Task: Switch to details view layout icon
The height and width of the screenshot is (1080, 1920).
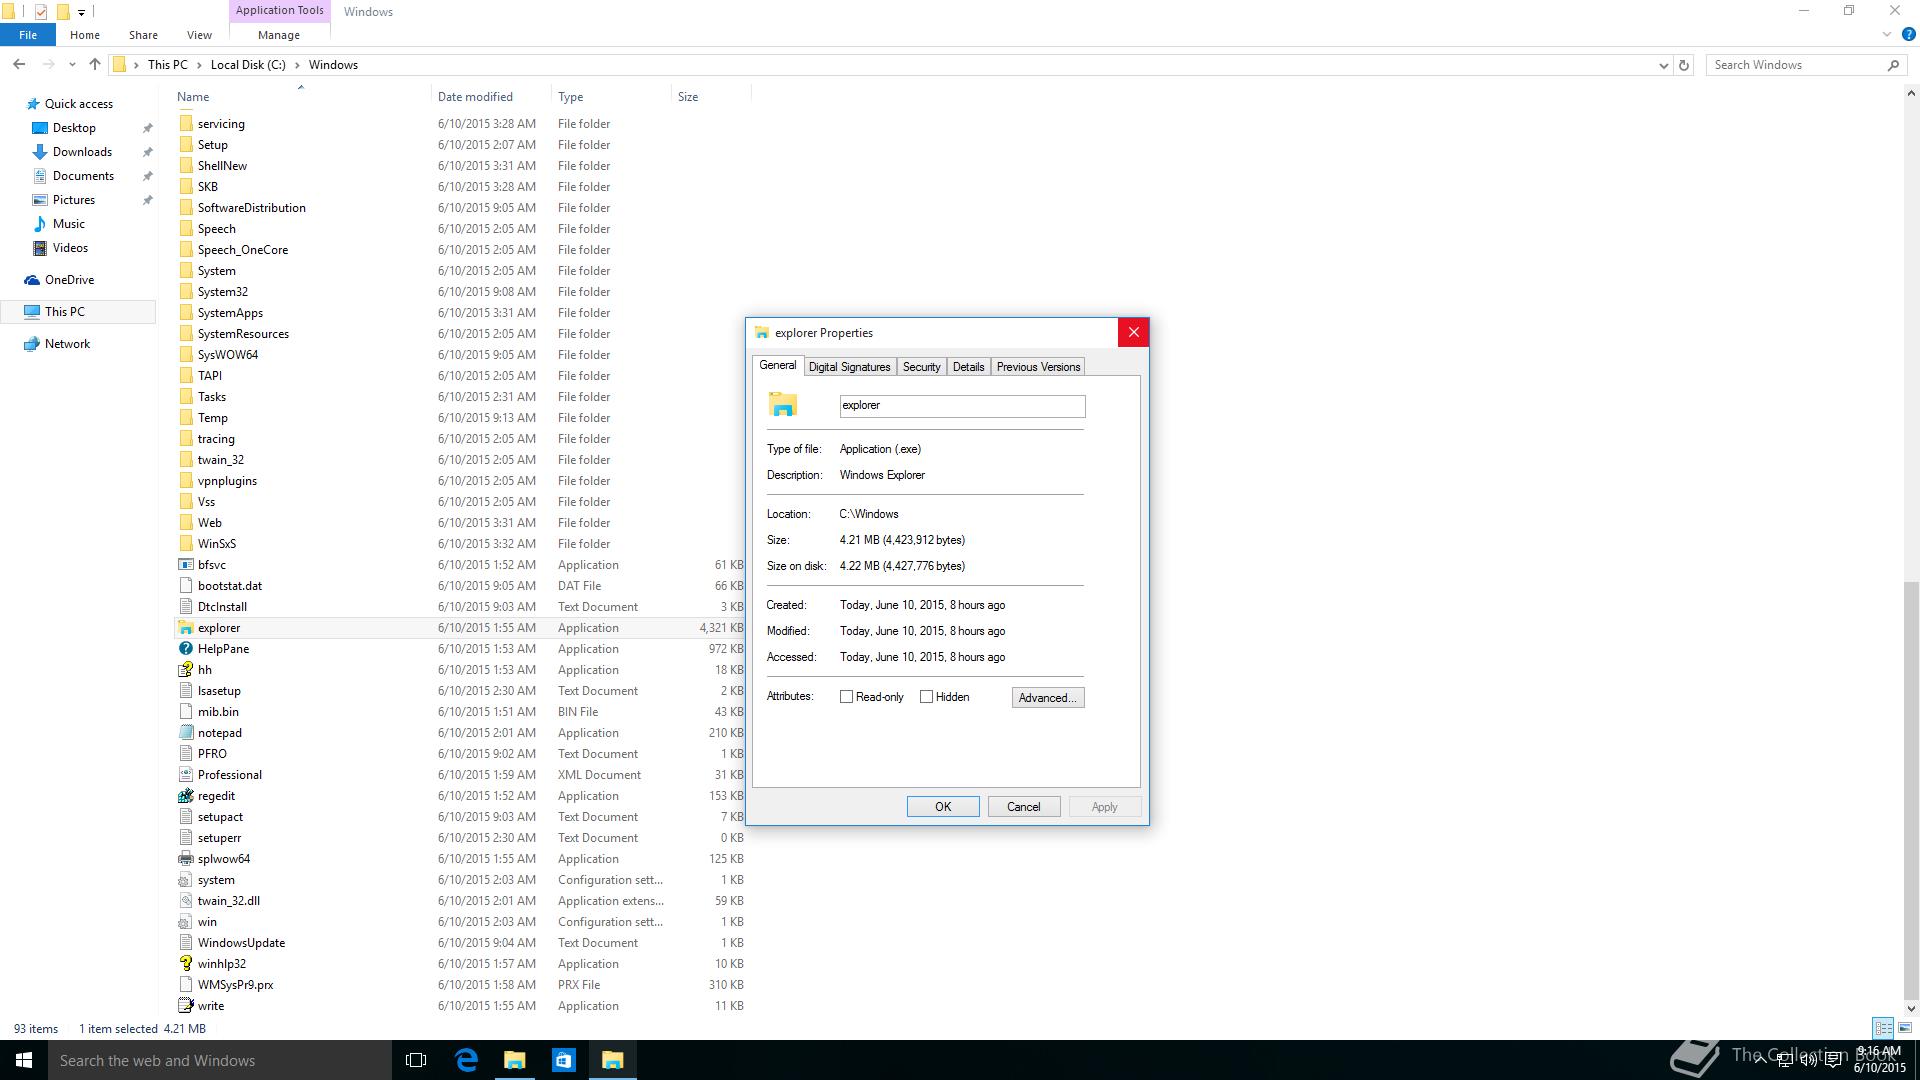Action: 1883,1028
